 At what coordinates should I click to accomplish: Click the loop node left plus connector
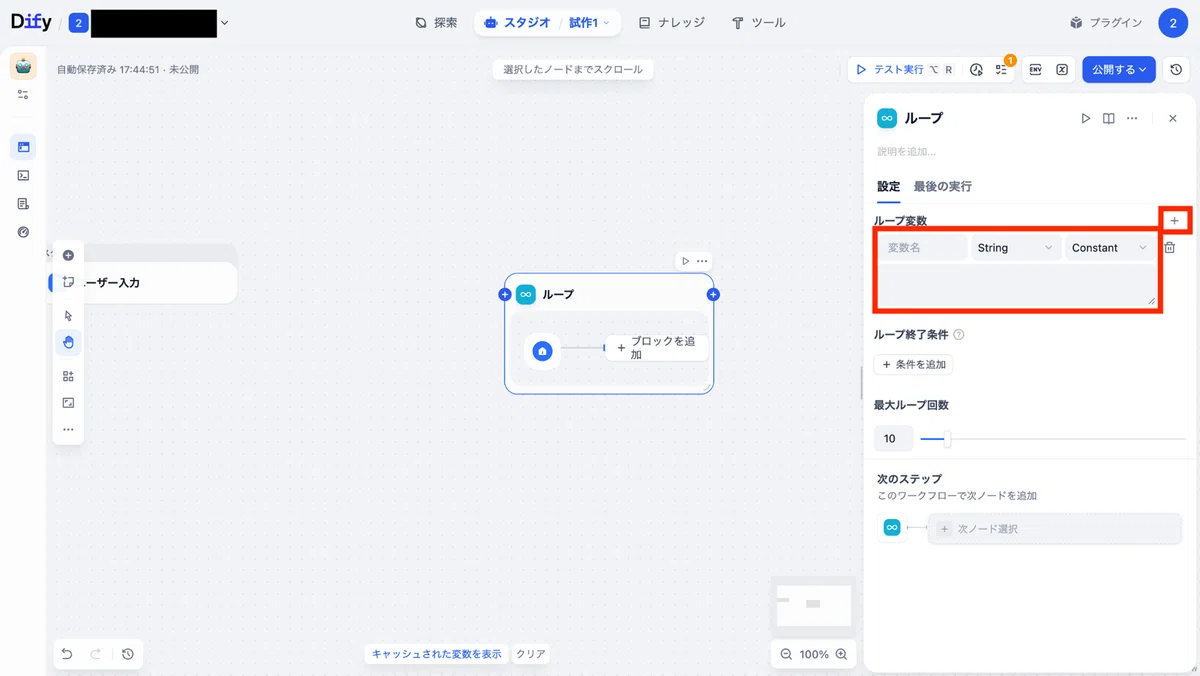505,294
